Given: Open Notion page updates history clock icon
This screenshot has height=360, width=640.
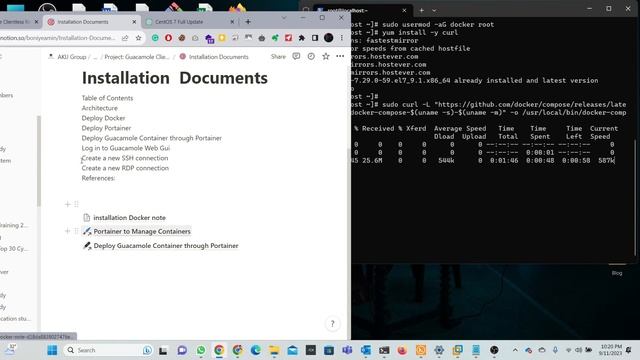Looking at the screenshot, I should pos(311,56).
